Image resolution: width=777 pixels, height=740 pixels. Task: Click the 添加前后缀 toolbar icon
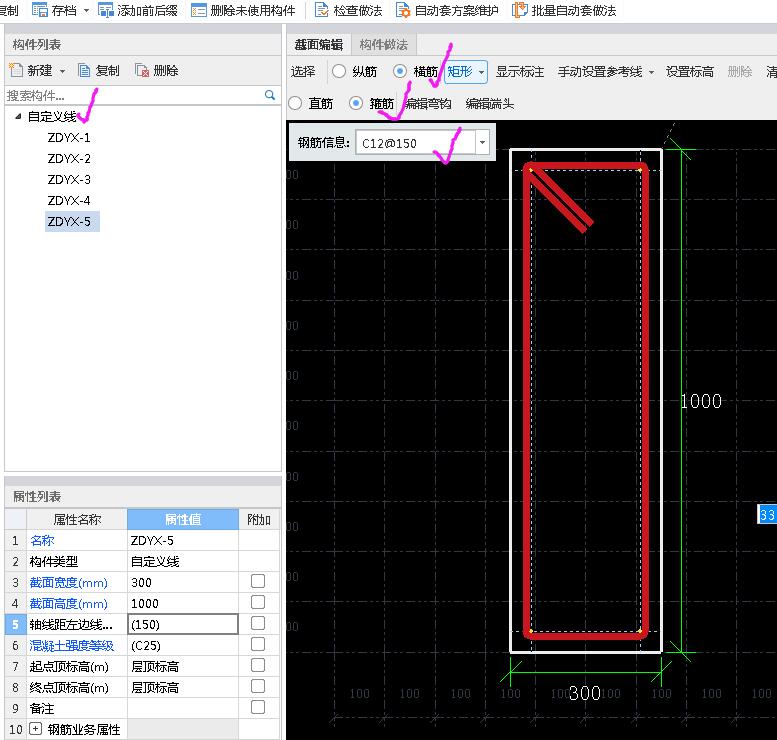(x=106, y=10)
